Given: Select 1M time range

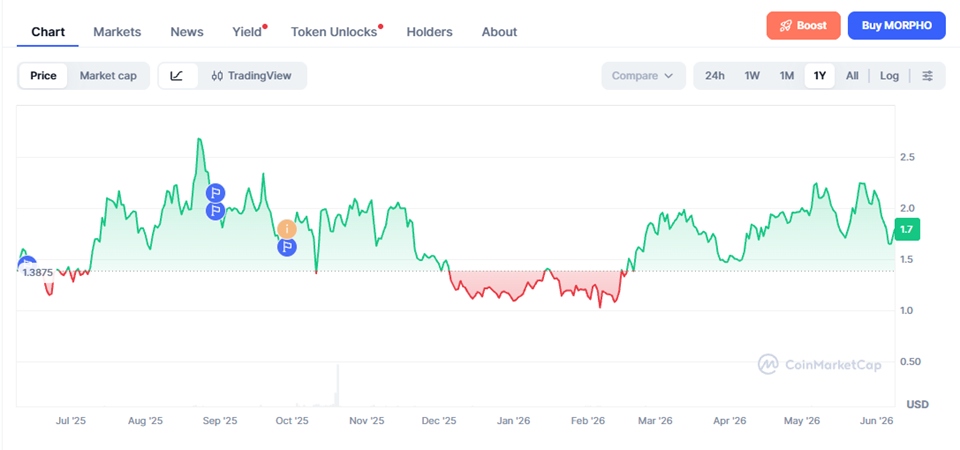Looking at the screenshot, I should (x=787, y=76).
